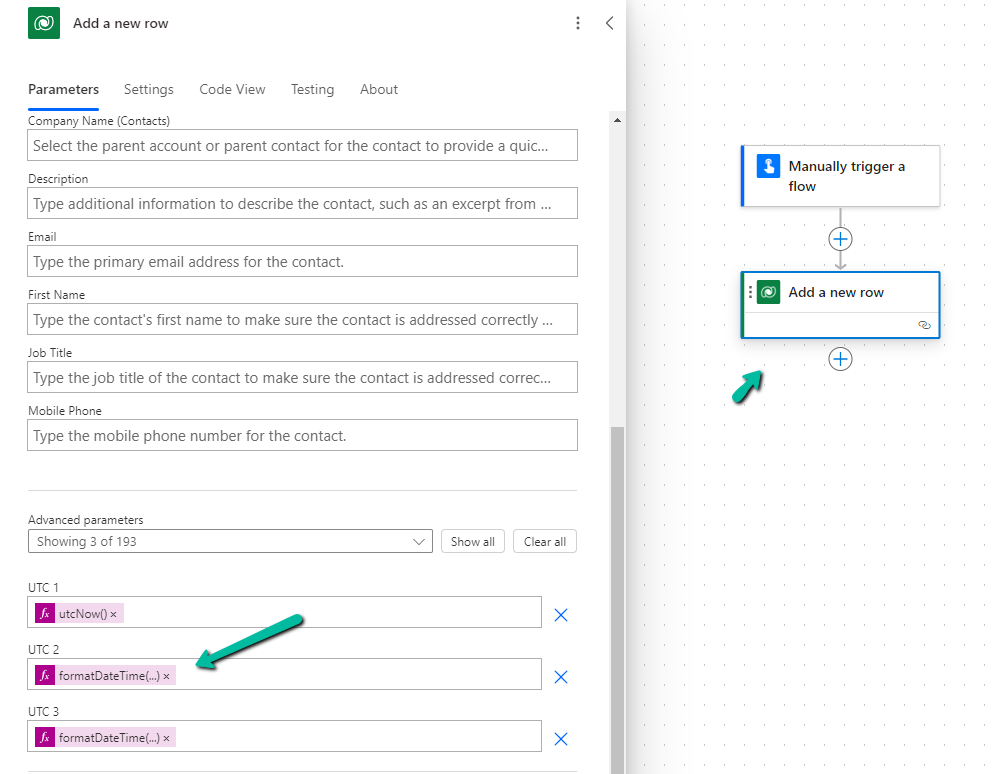Collapse the Add a new row panel
This screenshot has width=1002, height=774.
(x=609, y=23)
